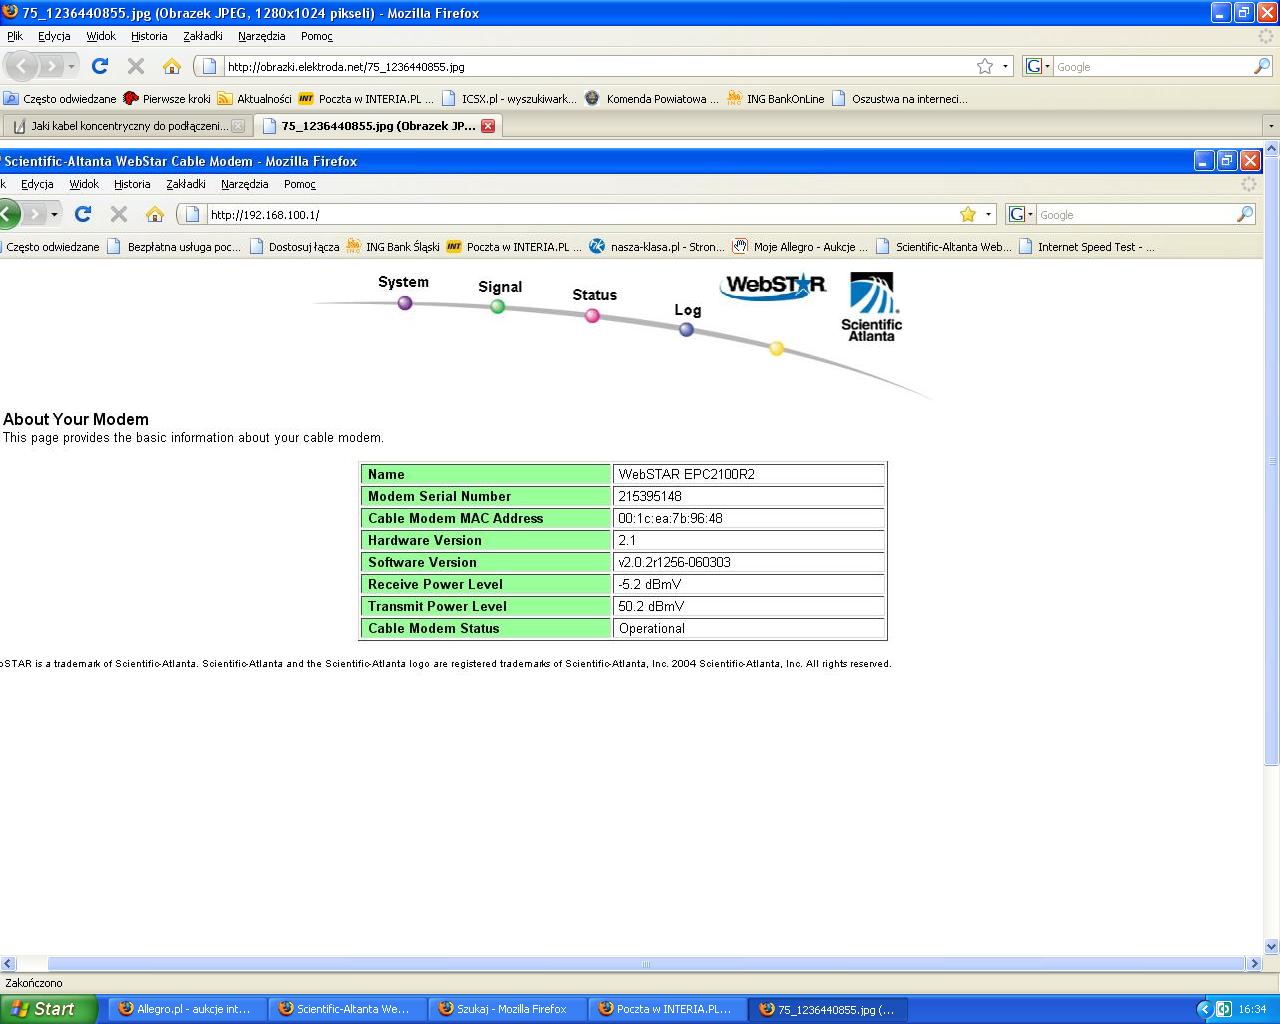This screenshot has width=1280, height=1024.
Task: Click the WebSTAR logo
Action: (x=774, y=285)
